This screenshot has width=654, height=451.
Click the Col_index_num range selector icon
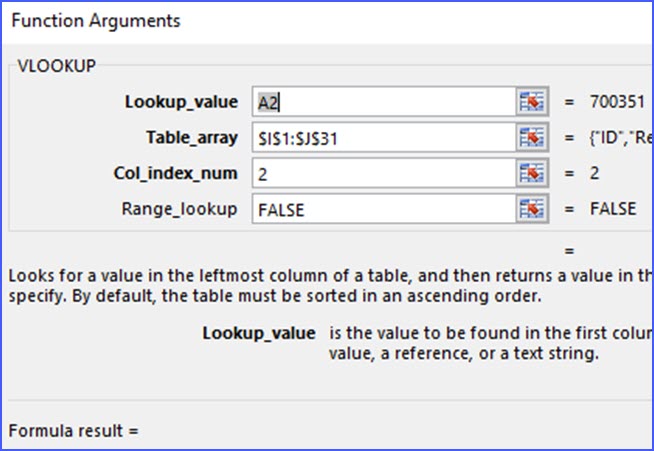coord(531,173)
